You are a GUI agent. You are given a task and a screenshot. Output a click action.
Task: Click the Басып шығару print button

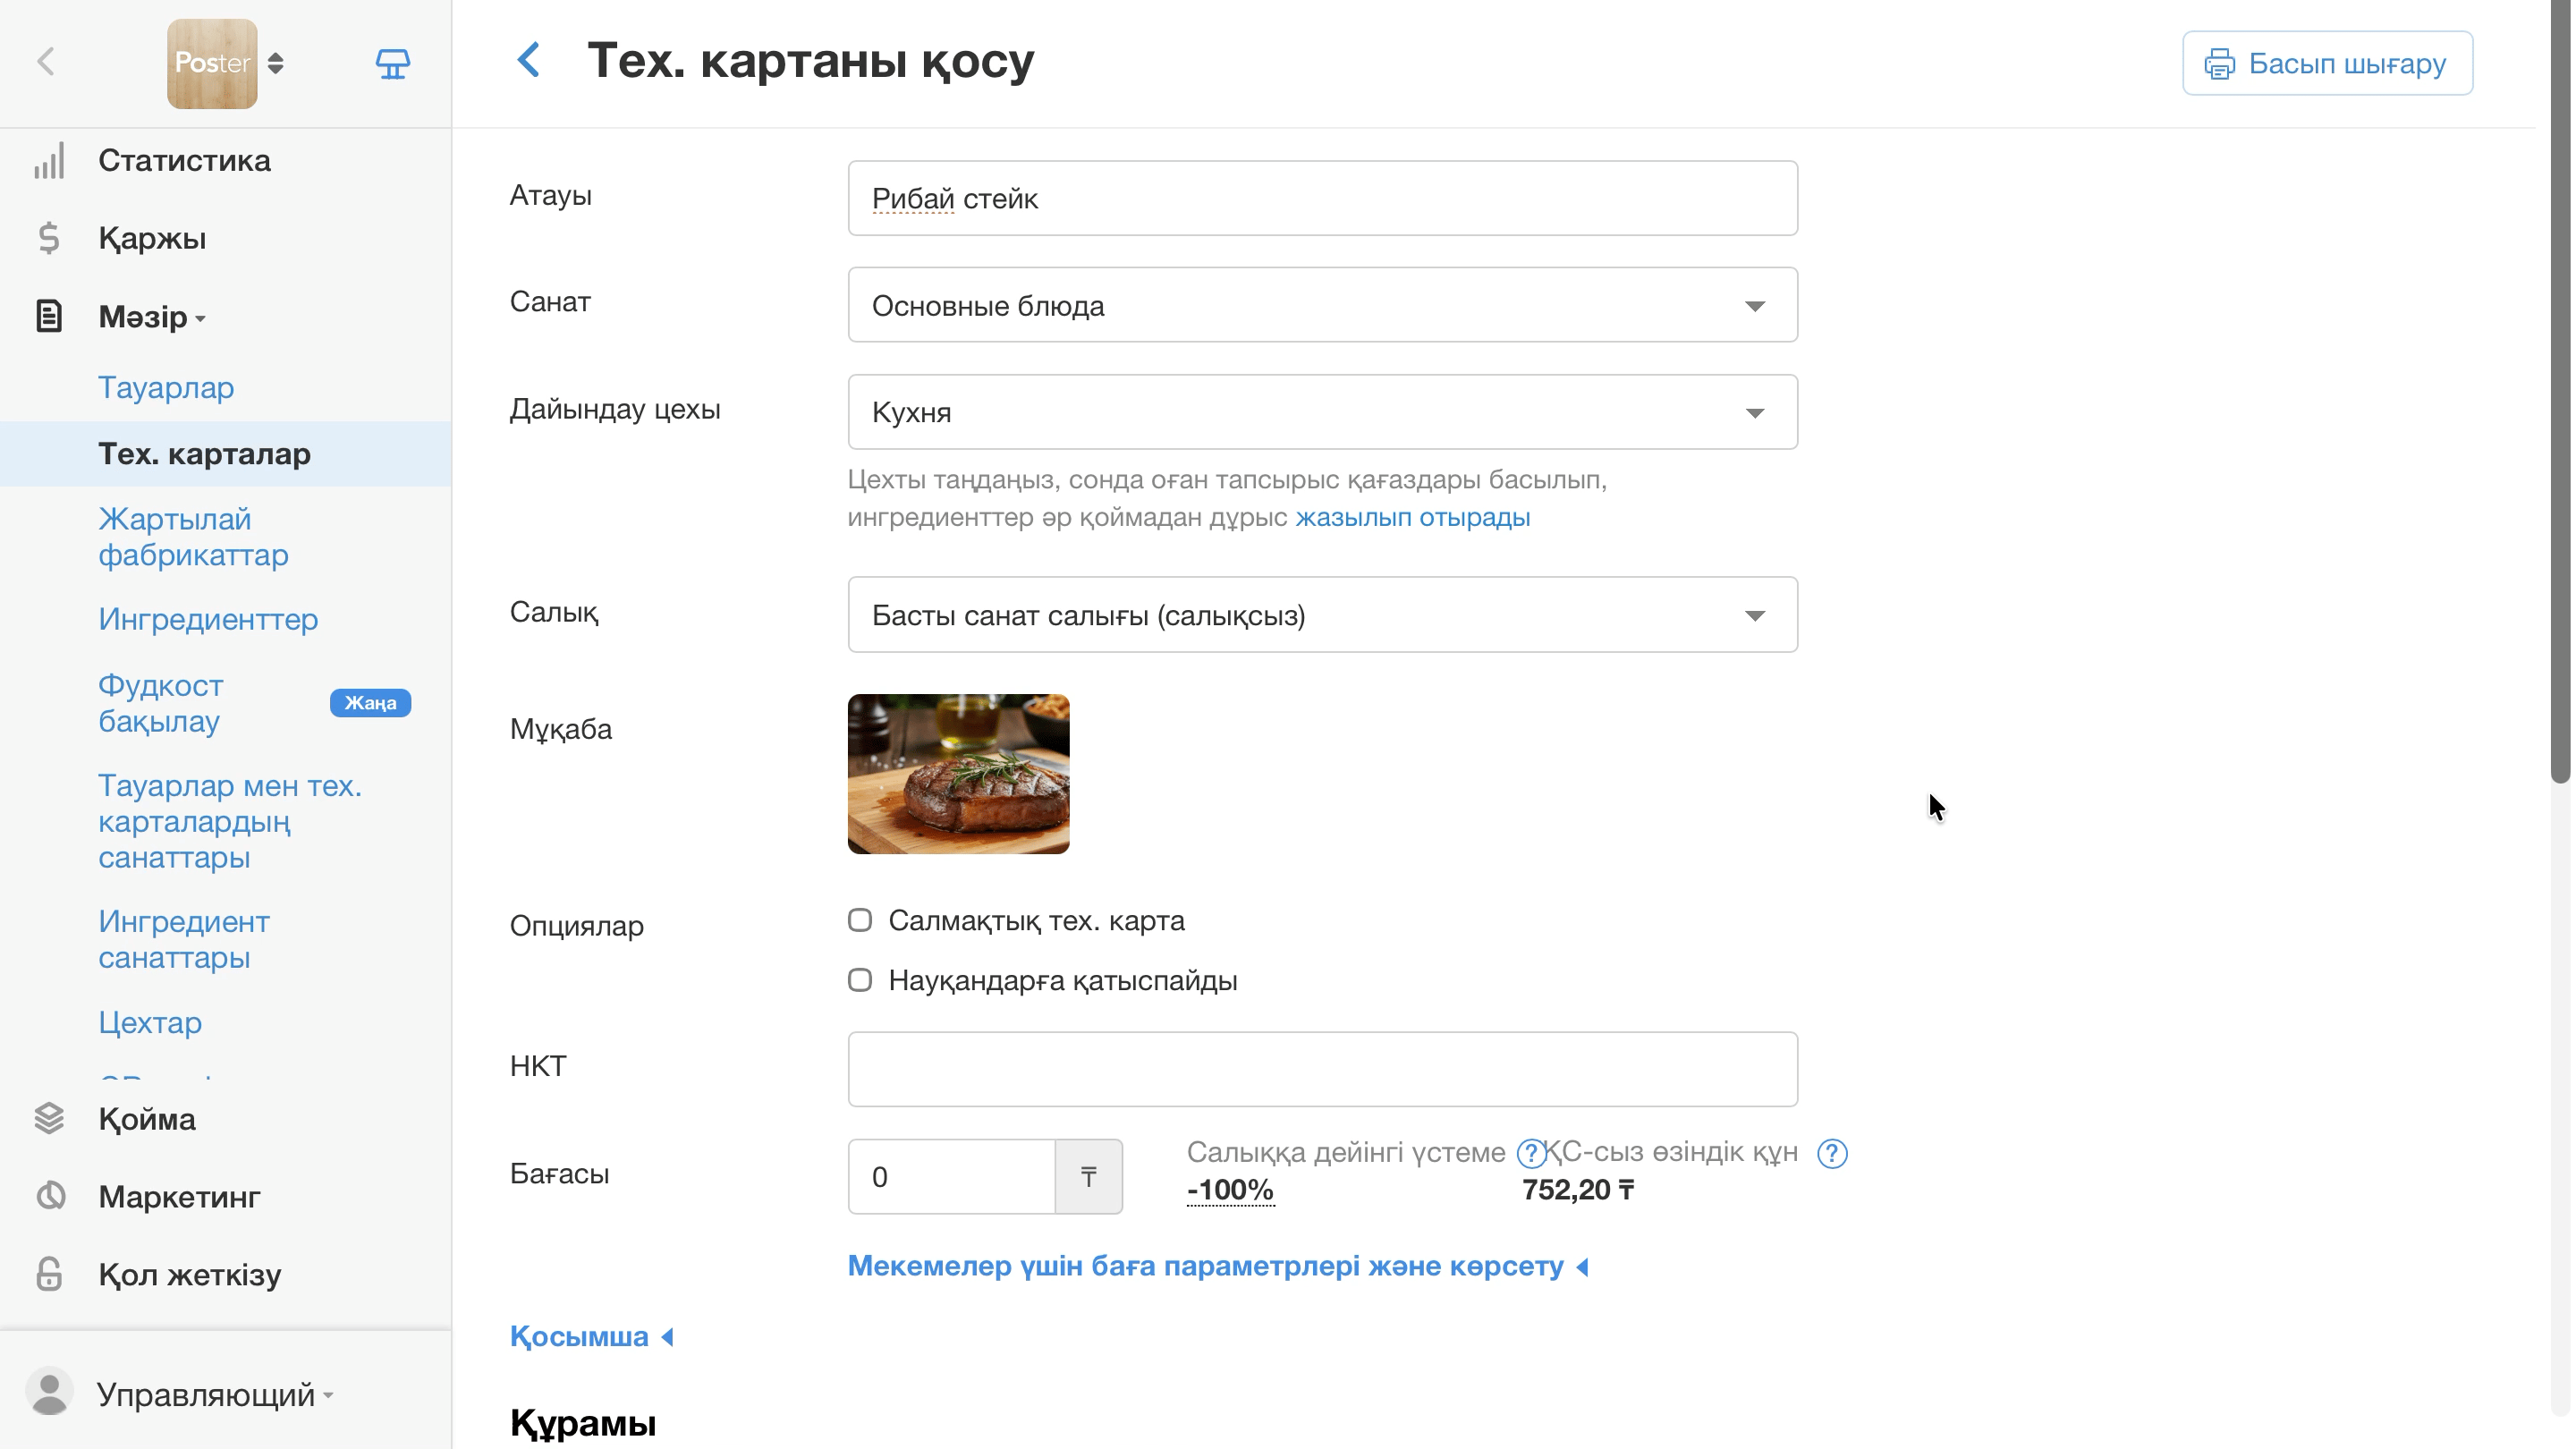pos(2327,63)
